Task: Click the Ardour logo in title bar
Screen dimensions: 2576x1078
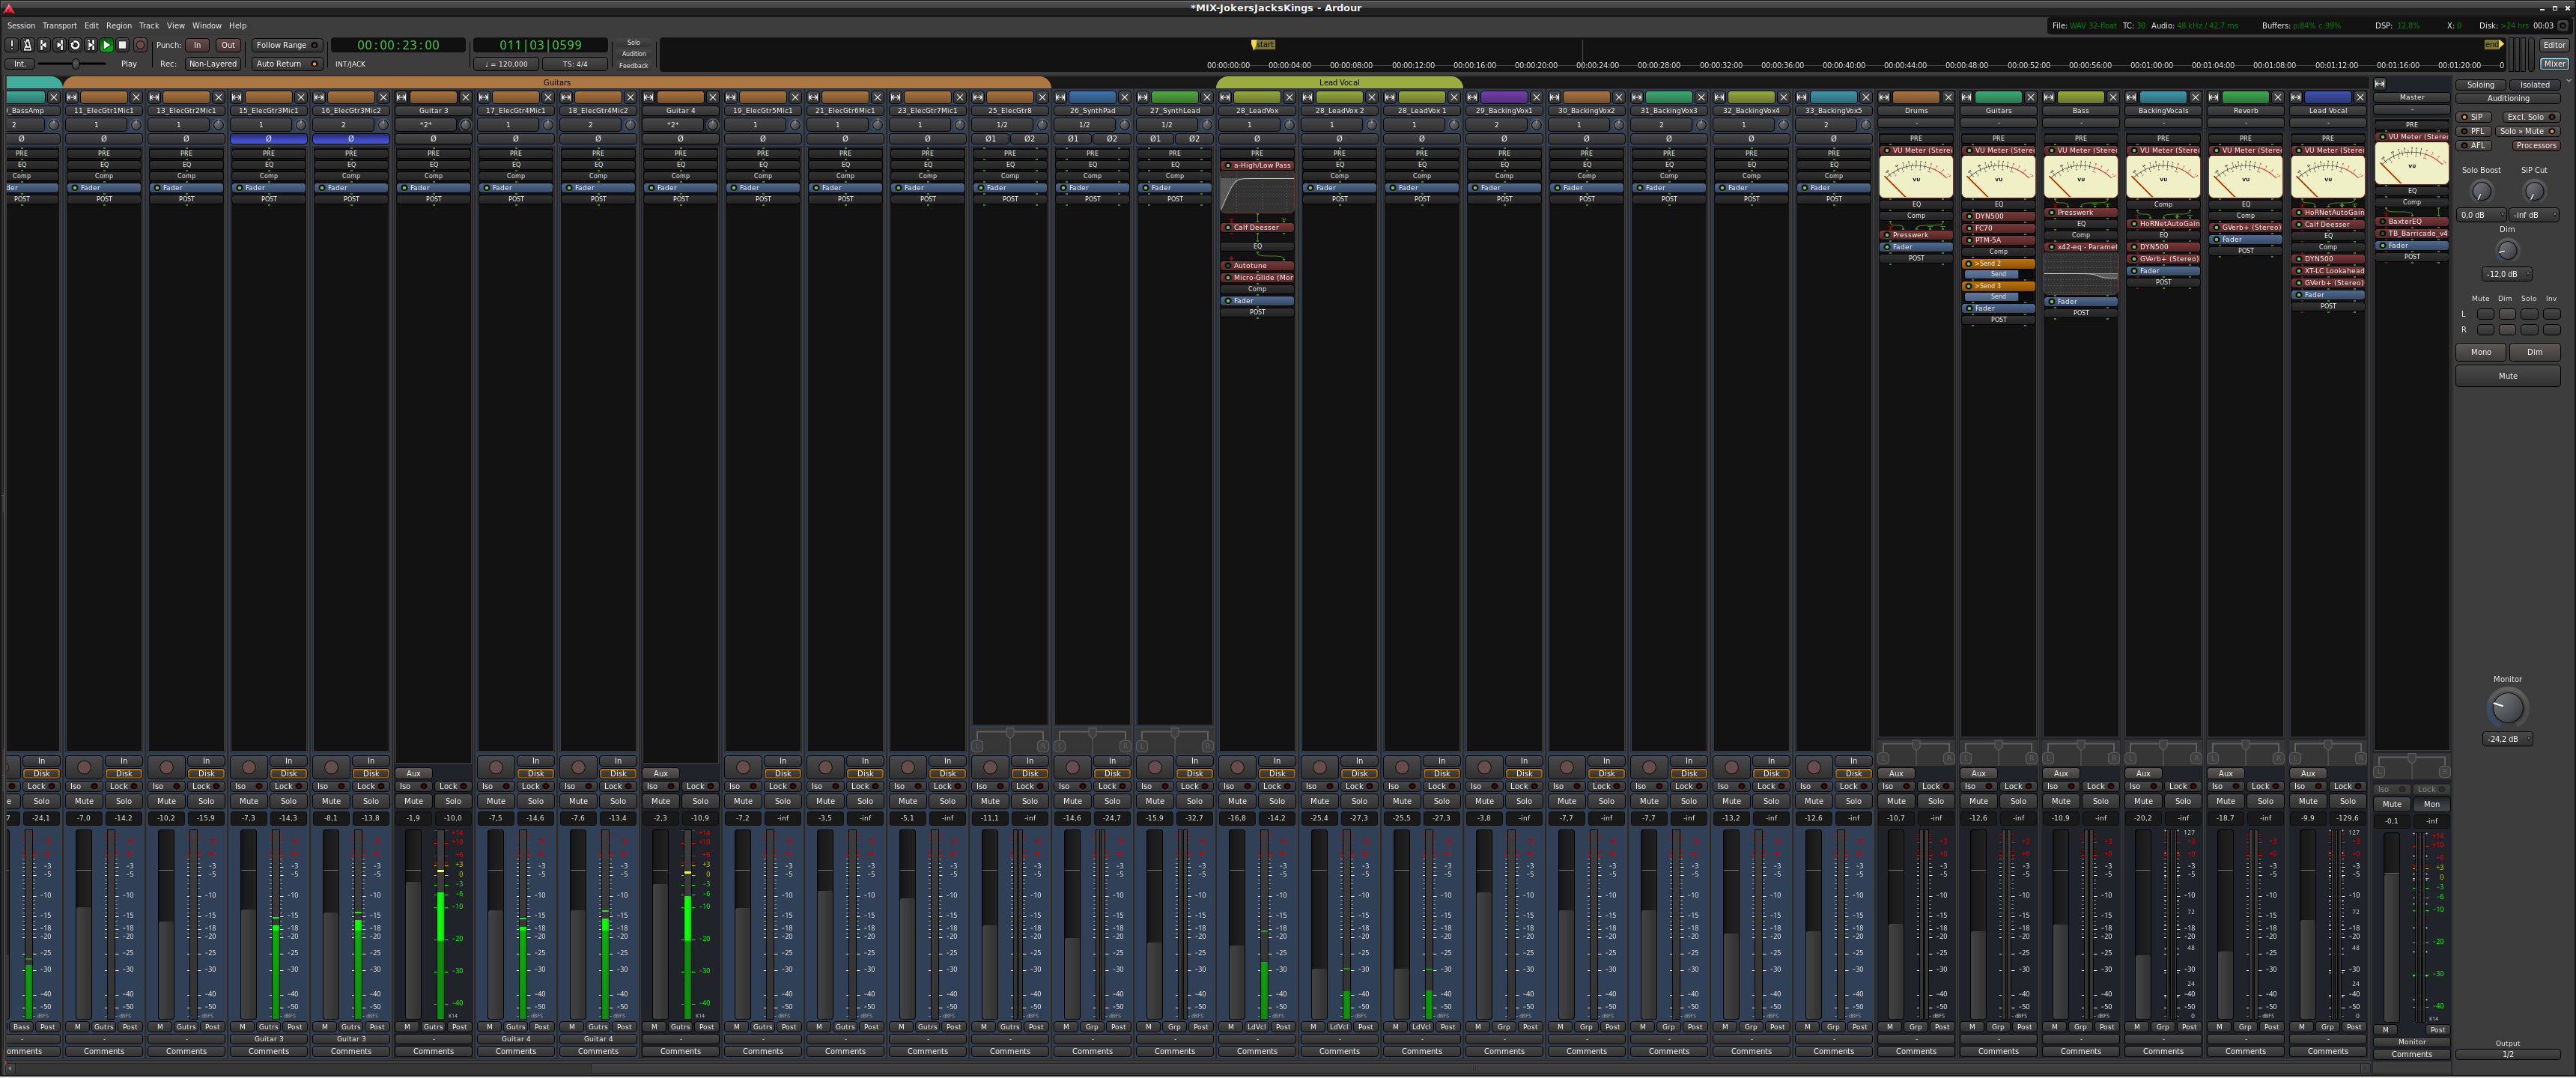Action: pyautogui.click(x=9, y=8)
